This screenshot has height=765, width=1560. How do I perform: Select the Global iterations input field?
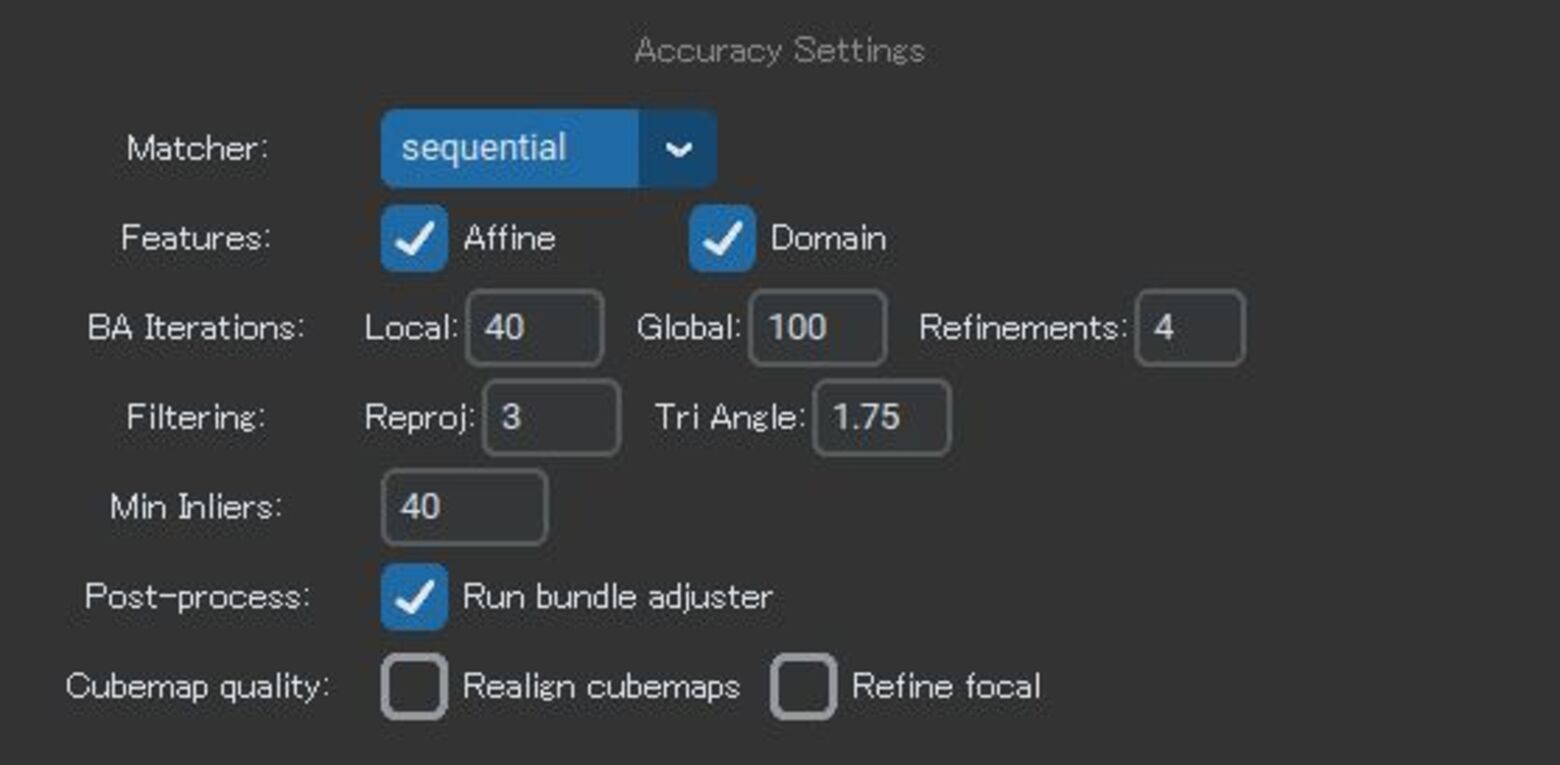click(x=817, y=328)
